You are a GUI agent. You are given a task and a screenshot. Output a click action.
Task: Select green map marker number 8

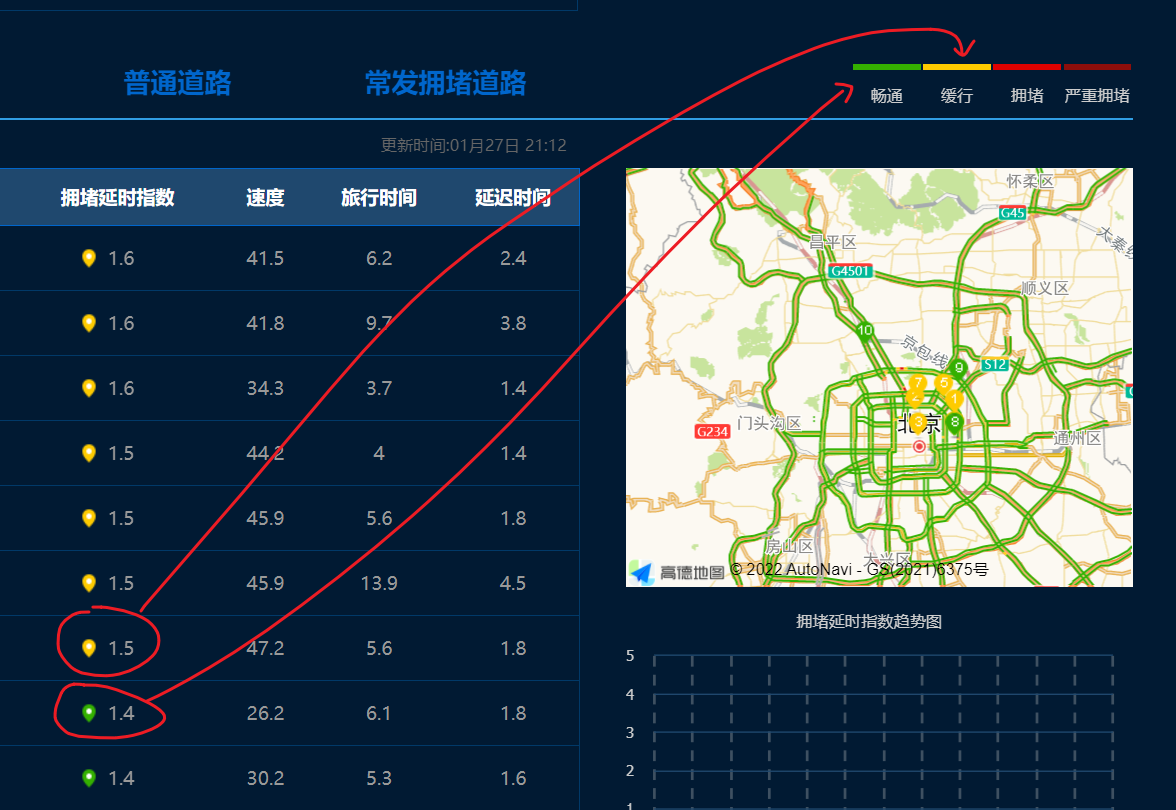click(954, 424)
